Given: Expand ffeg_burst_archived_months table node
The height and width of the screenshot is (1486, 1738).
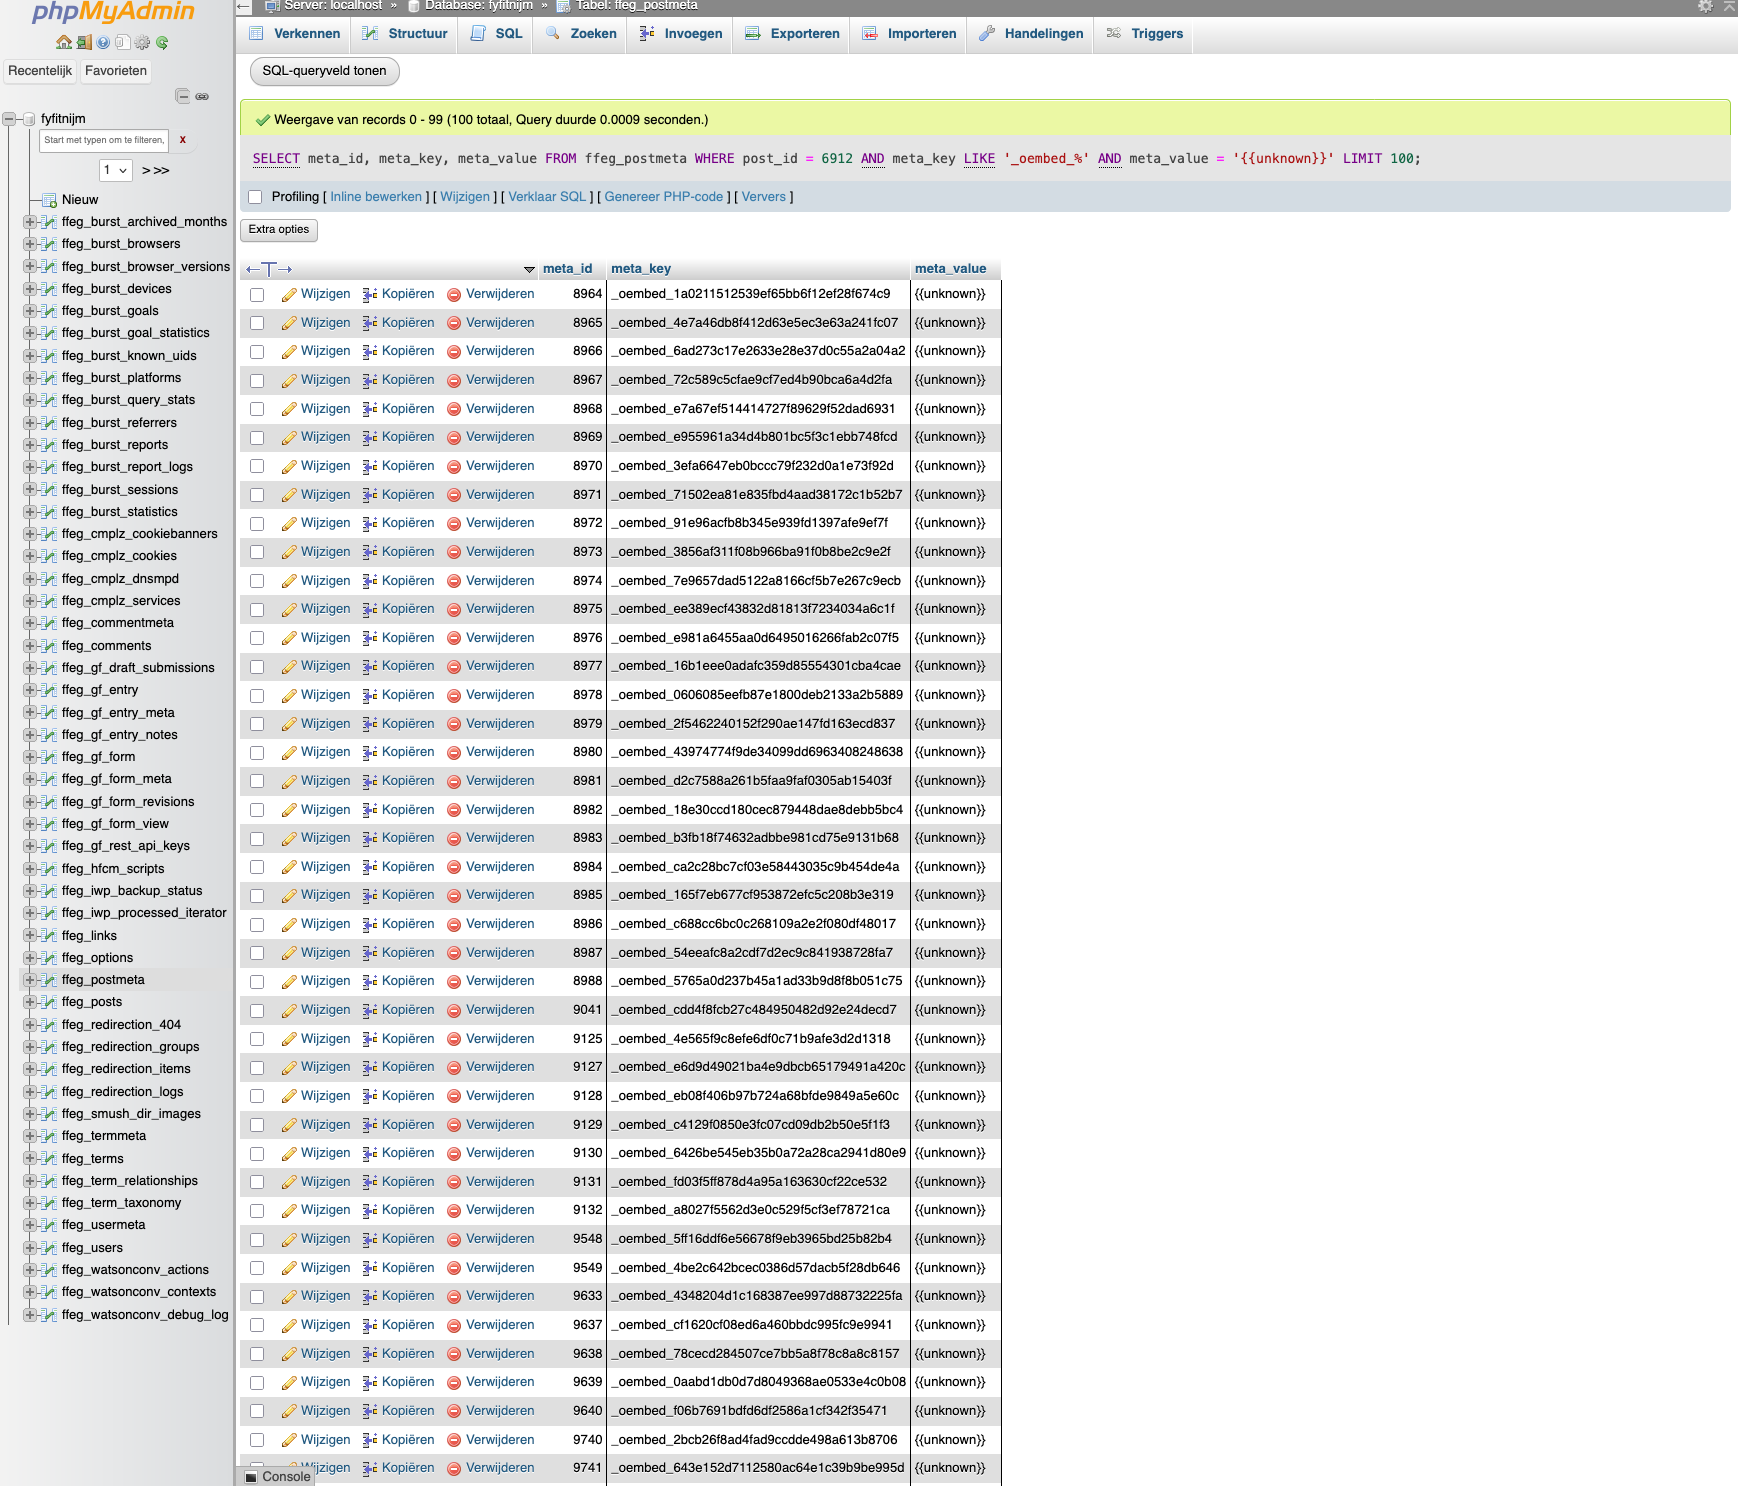Looking at the screenshot, I should coord(30,222).
